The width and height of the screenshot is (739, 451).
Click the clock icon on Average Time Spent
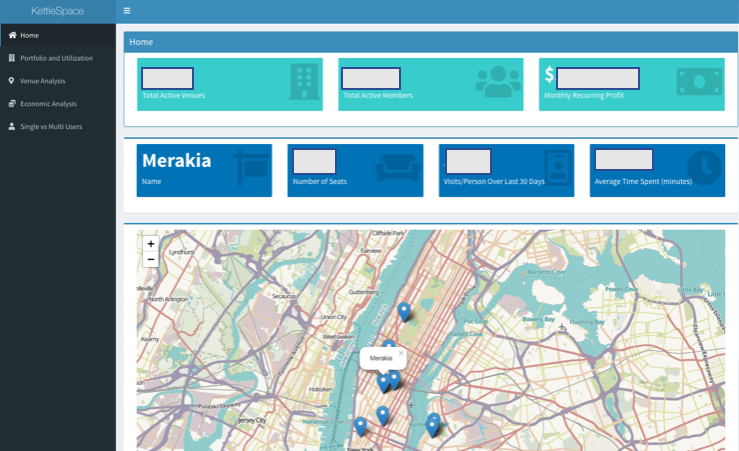point(703,169)
